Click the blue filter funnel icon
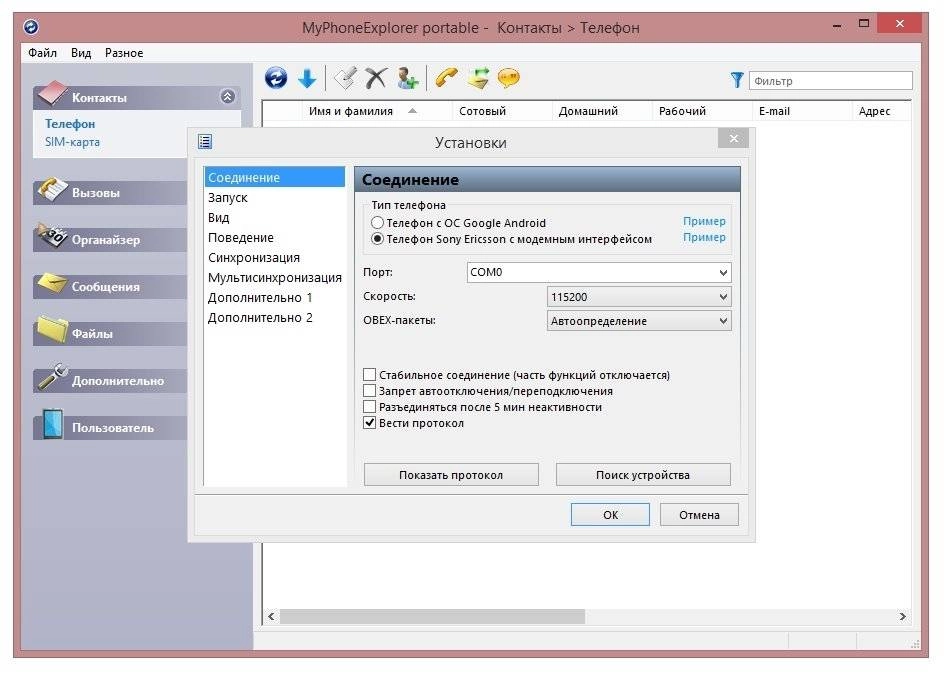This screenshot has width=946, height=677. [x=737, y=80]
